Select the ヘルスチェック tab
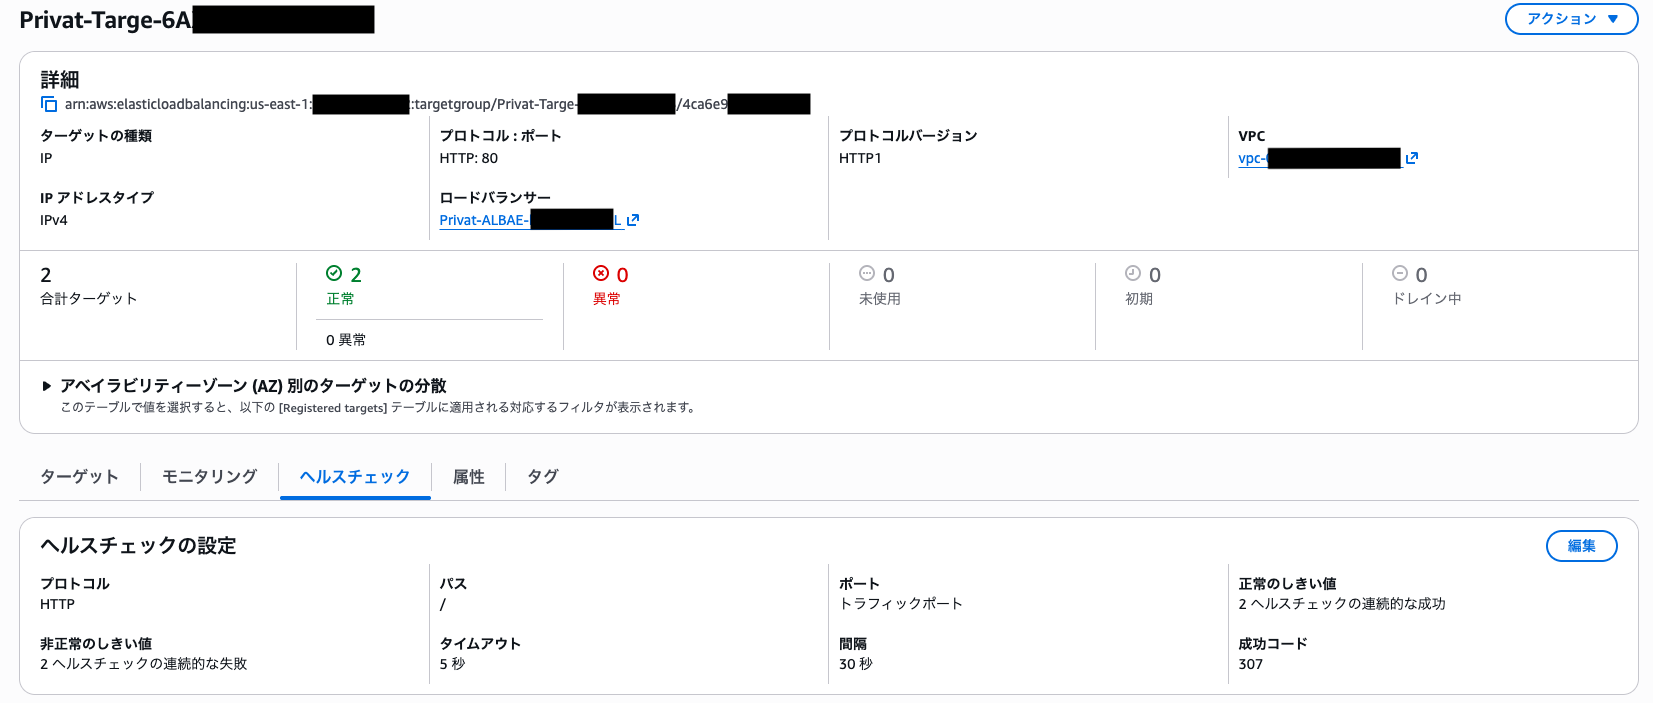This screenshot has width=1653, height=703. tap(355, 477)
